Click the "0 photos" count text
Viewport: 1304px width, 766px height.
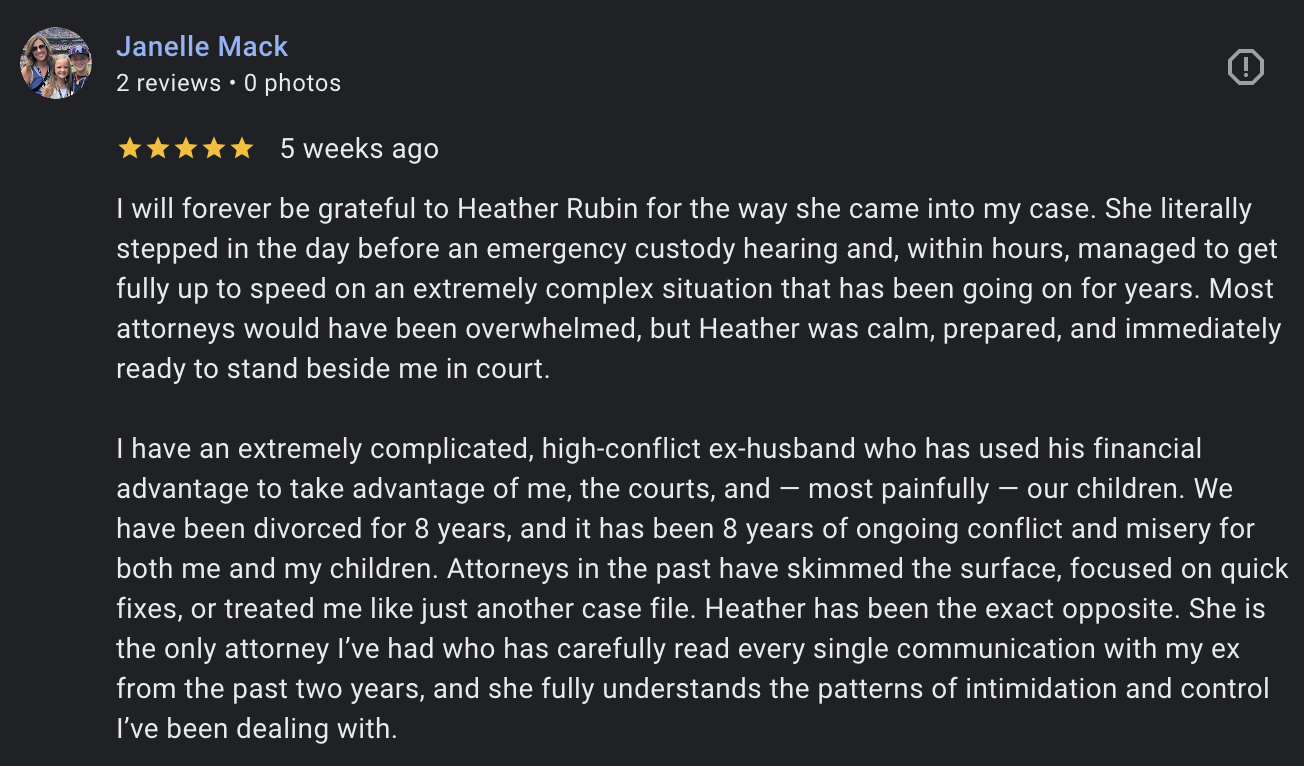coord(292,83)
